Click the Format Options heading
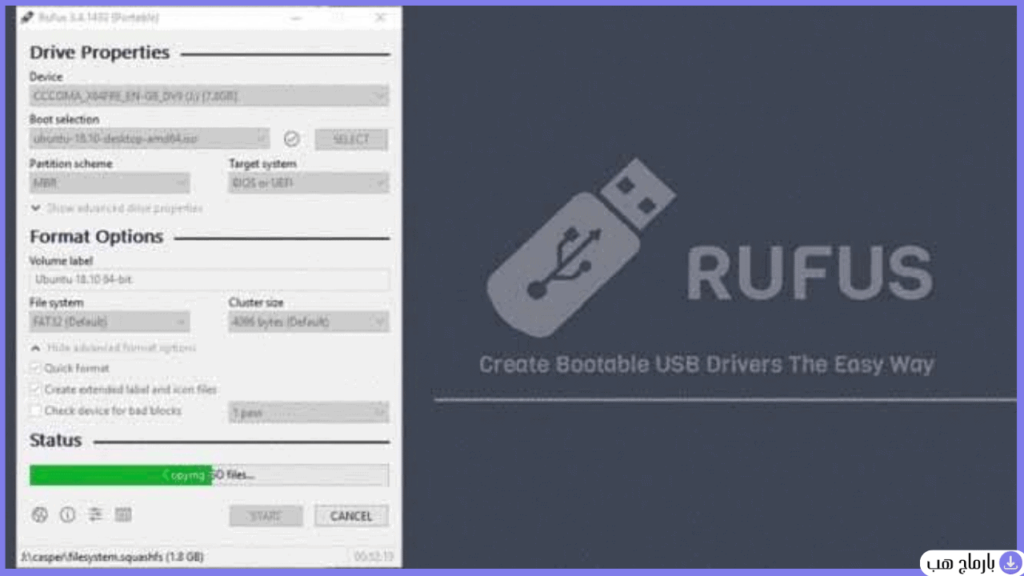This screenshot has height=576, width=1024. [x=96, y=236]
